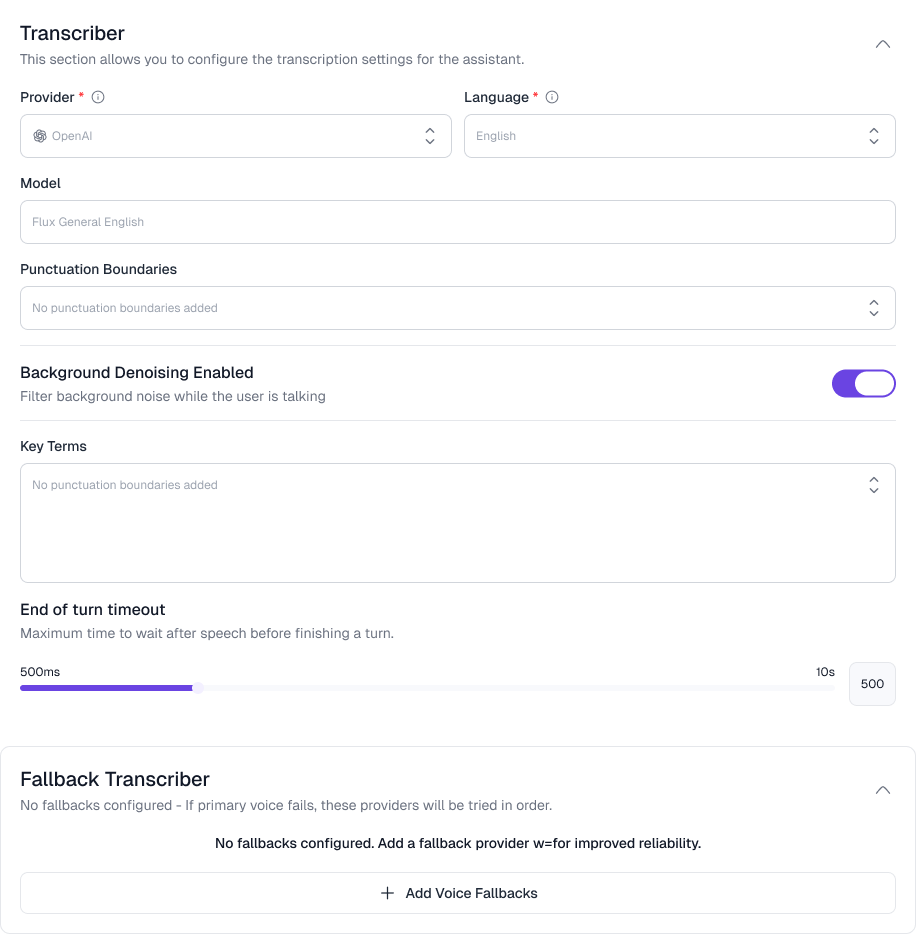Click the stepper chevrons in the Language field
The width and height of the screenshot is (916, 934).
coord(873,136)
